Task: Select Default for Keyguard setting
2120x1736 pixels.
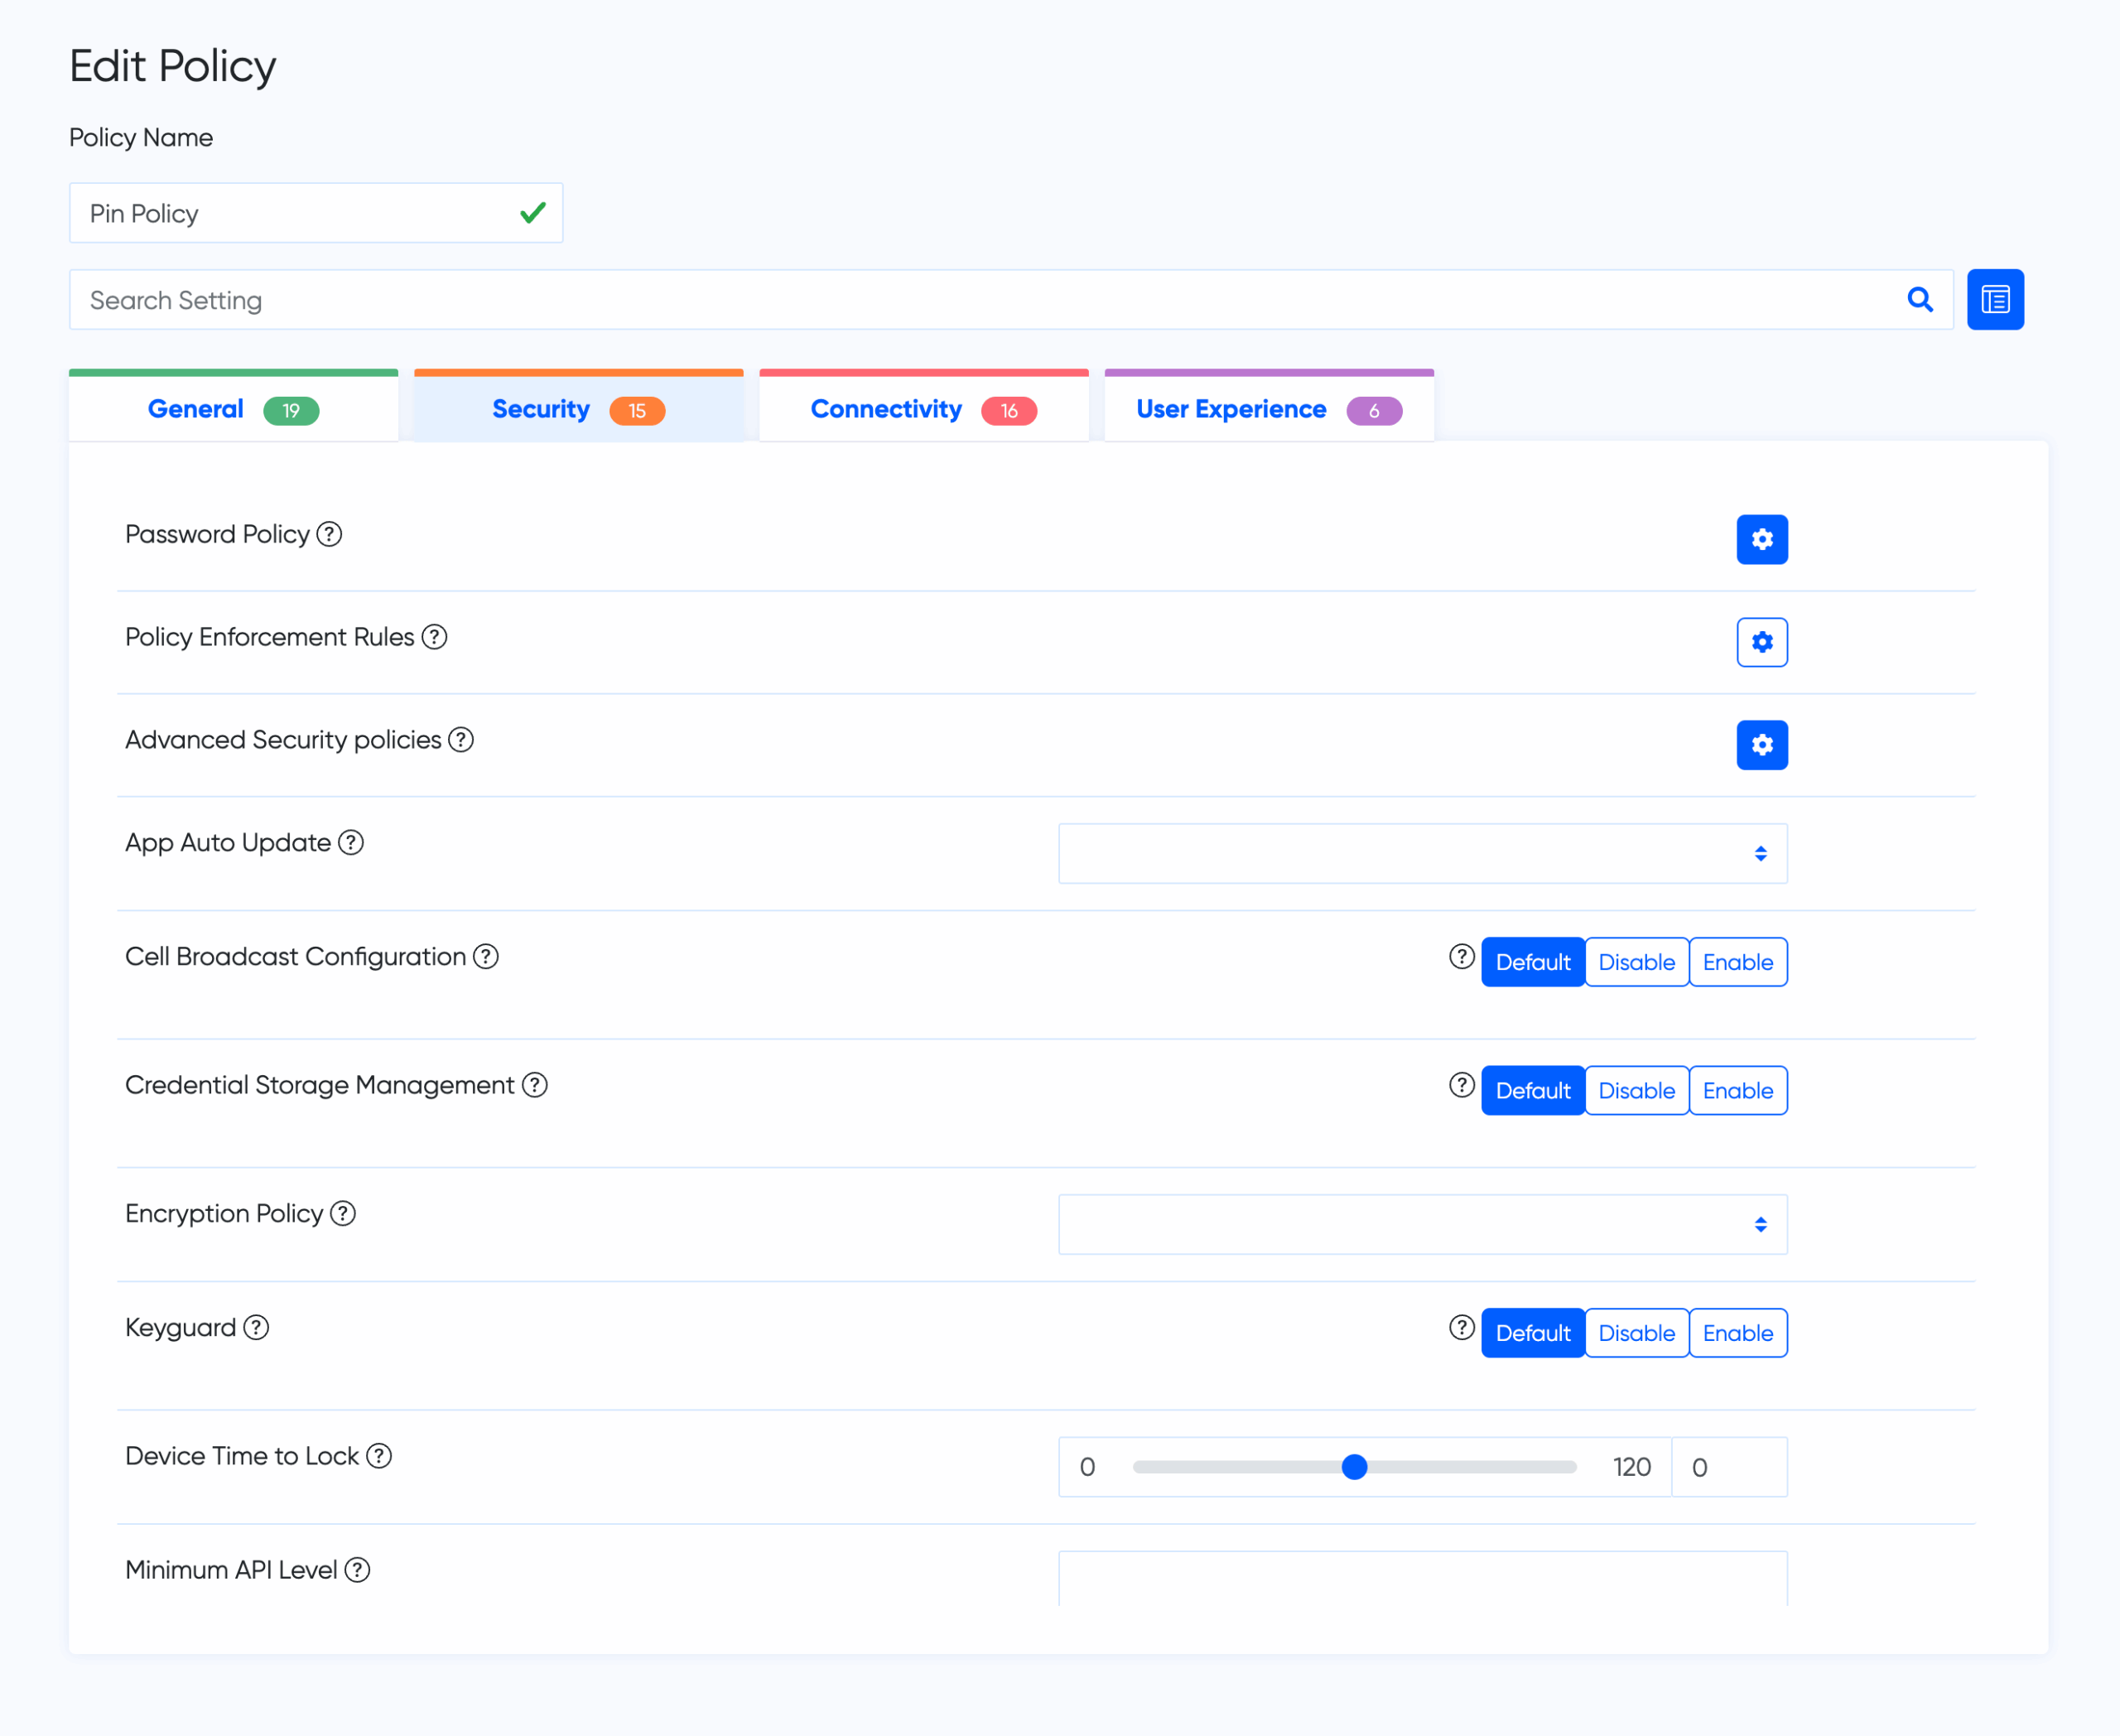Action: (x=1532, y=1333)
